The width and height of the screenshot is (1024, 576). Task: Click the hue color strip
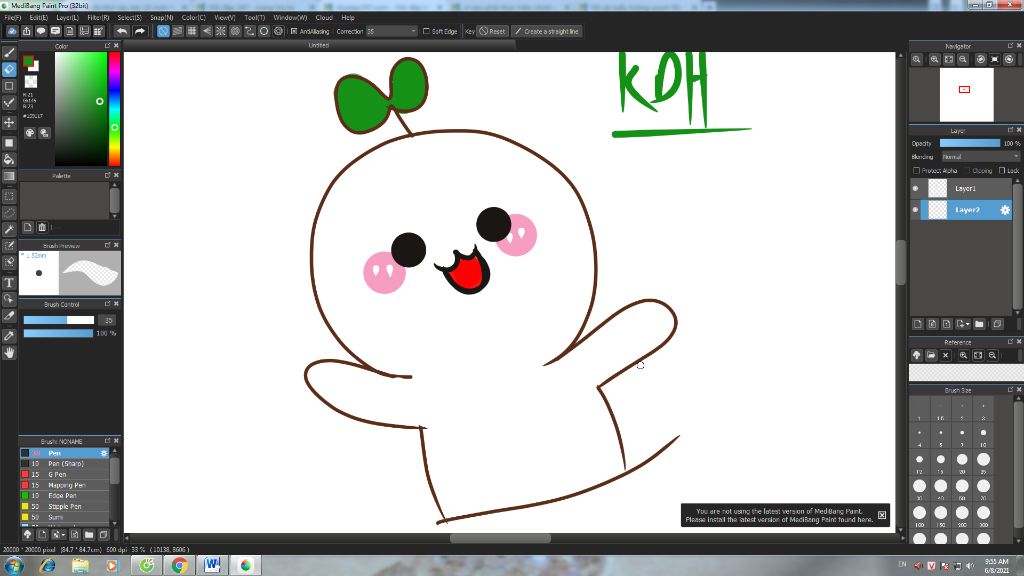114,109
